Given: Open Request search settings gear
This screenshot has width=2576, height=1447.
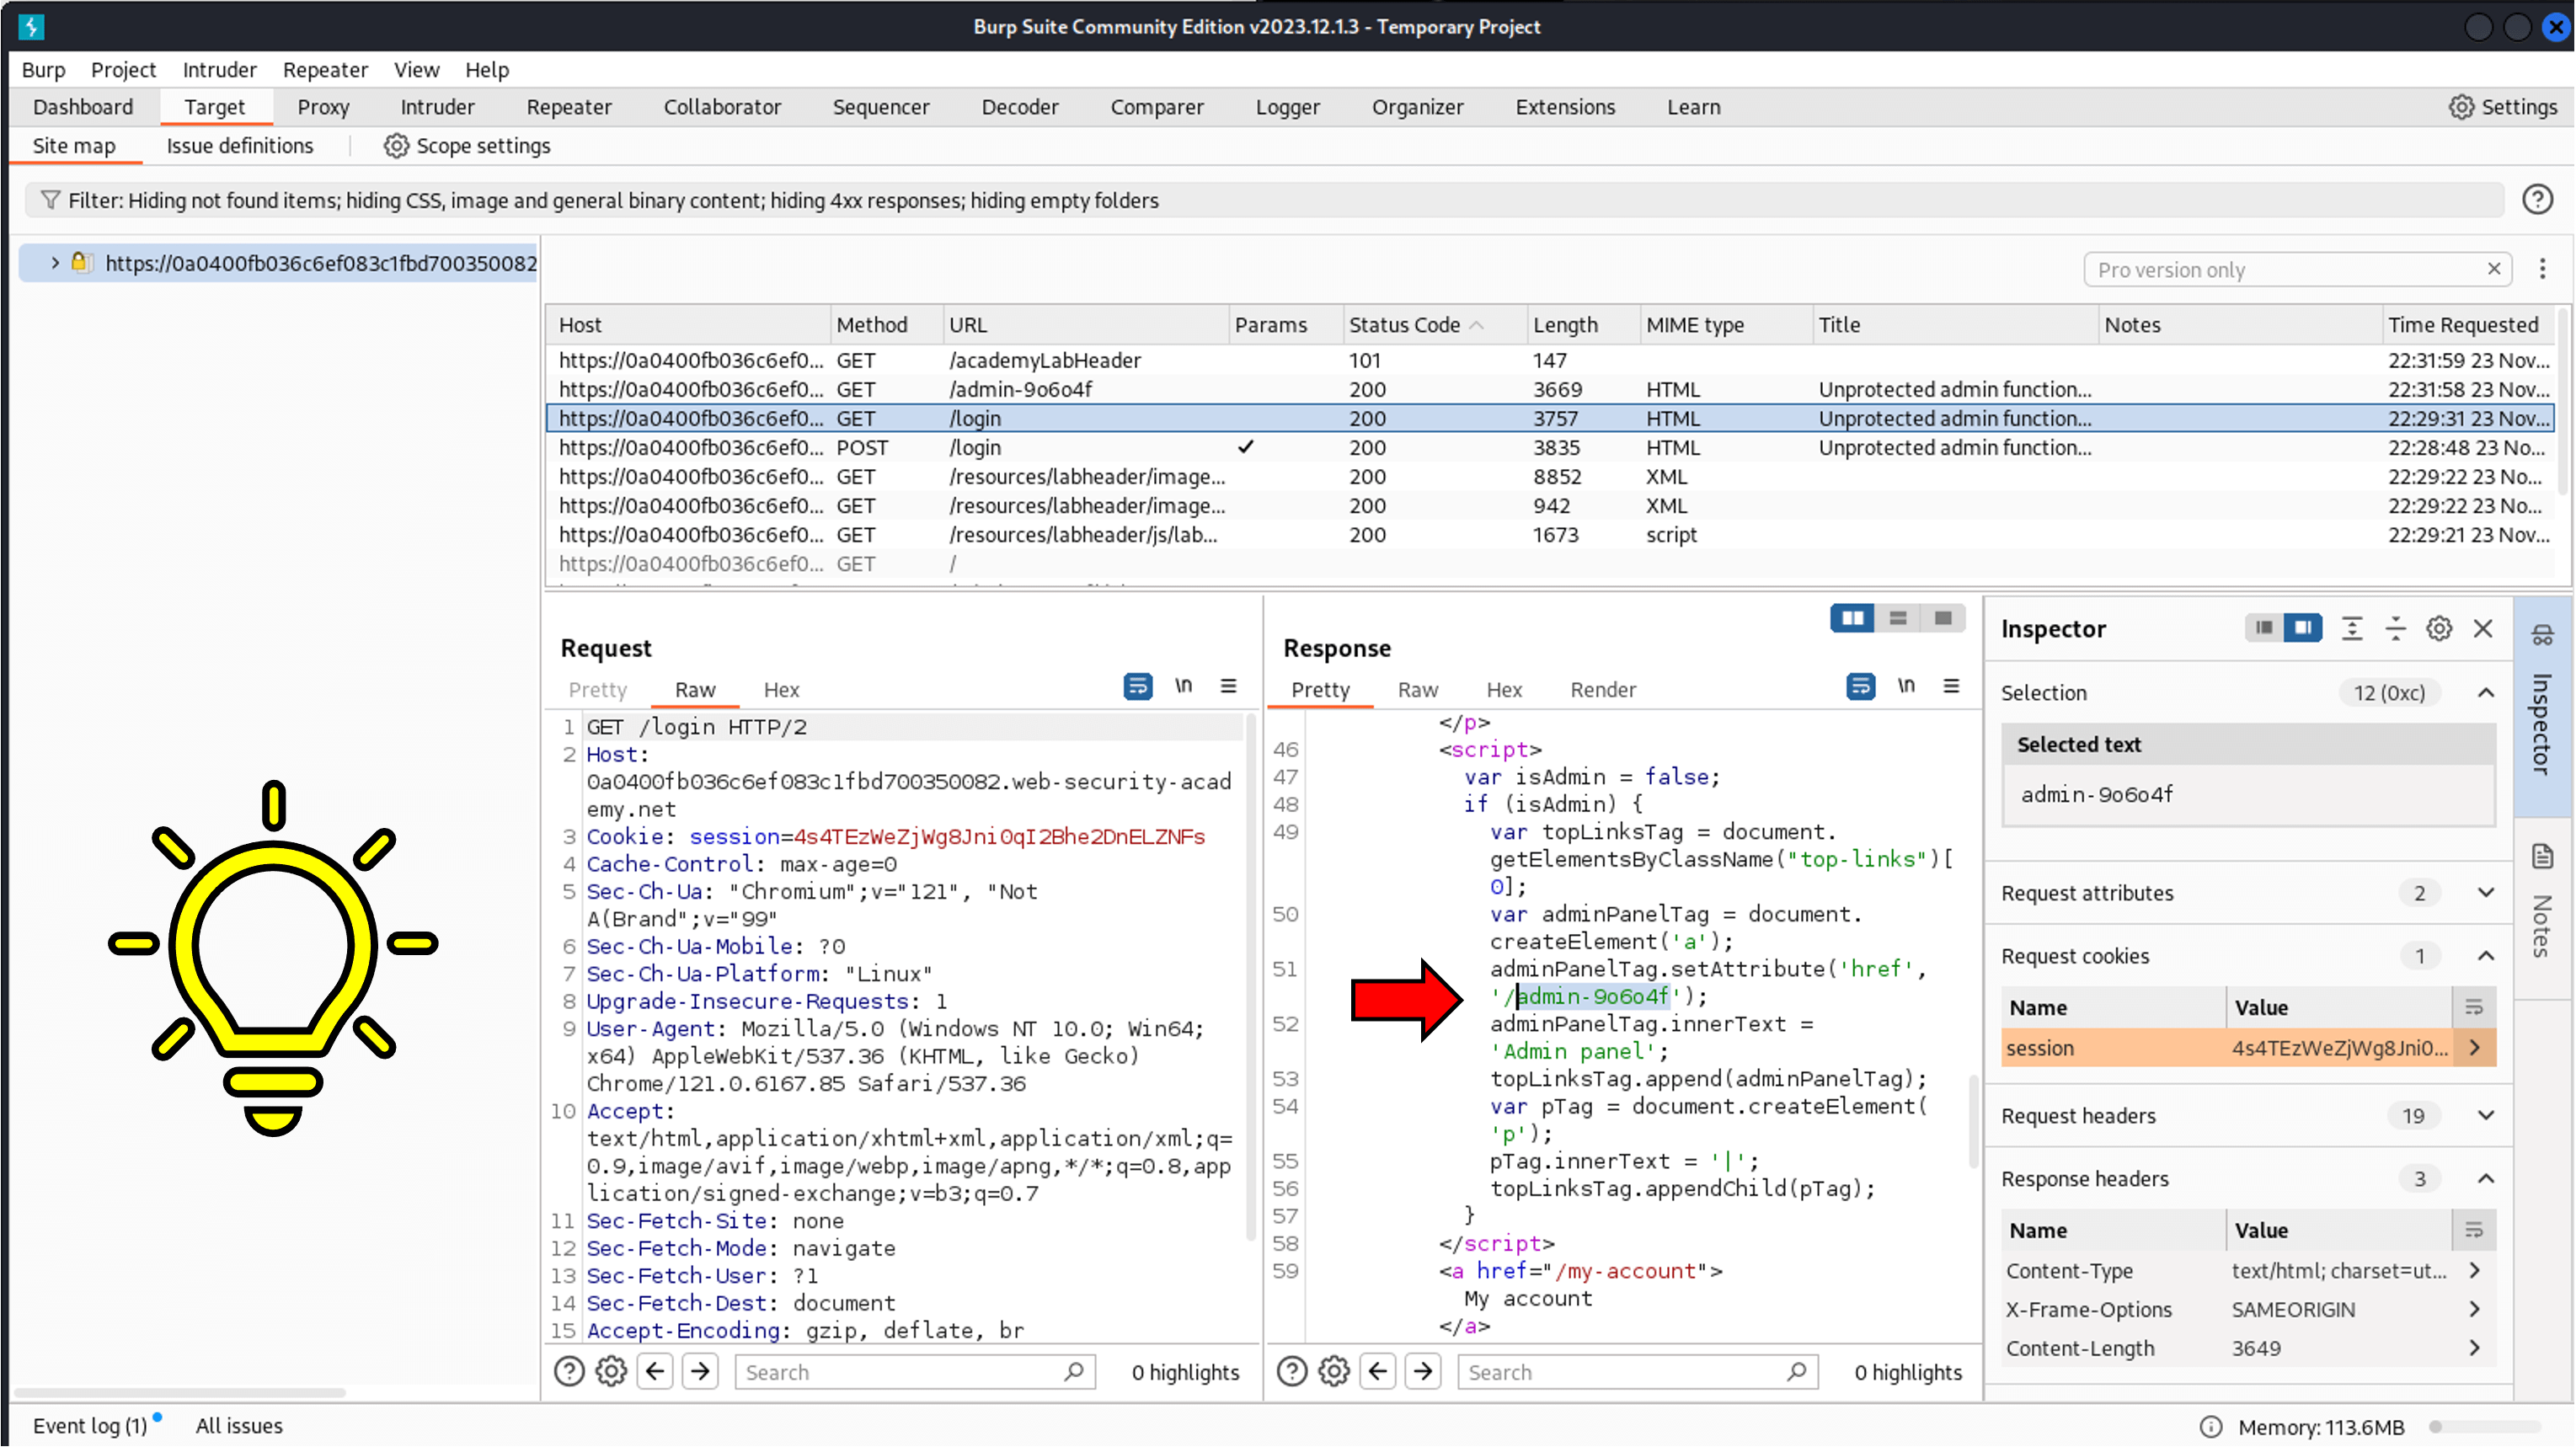Looking at the screenshot, I should (x=611, y=1371).
